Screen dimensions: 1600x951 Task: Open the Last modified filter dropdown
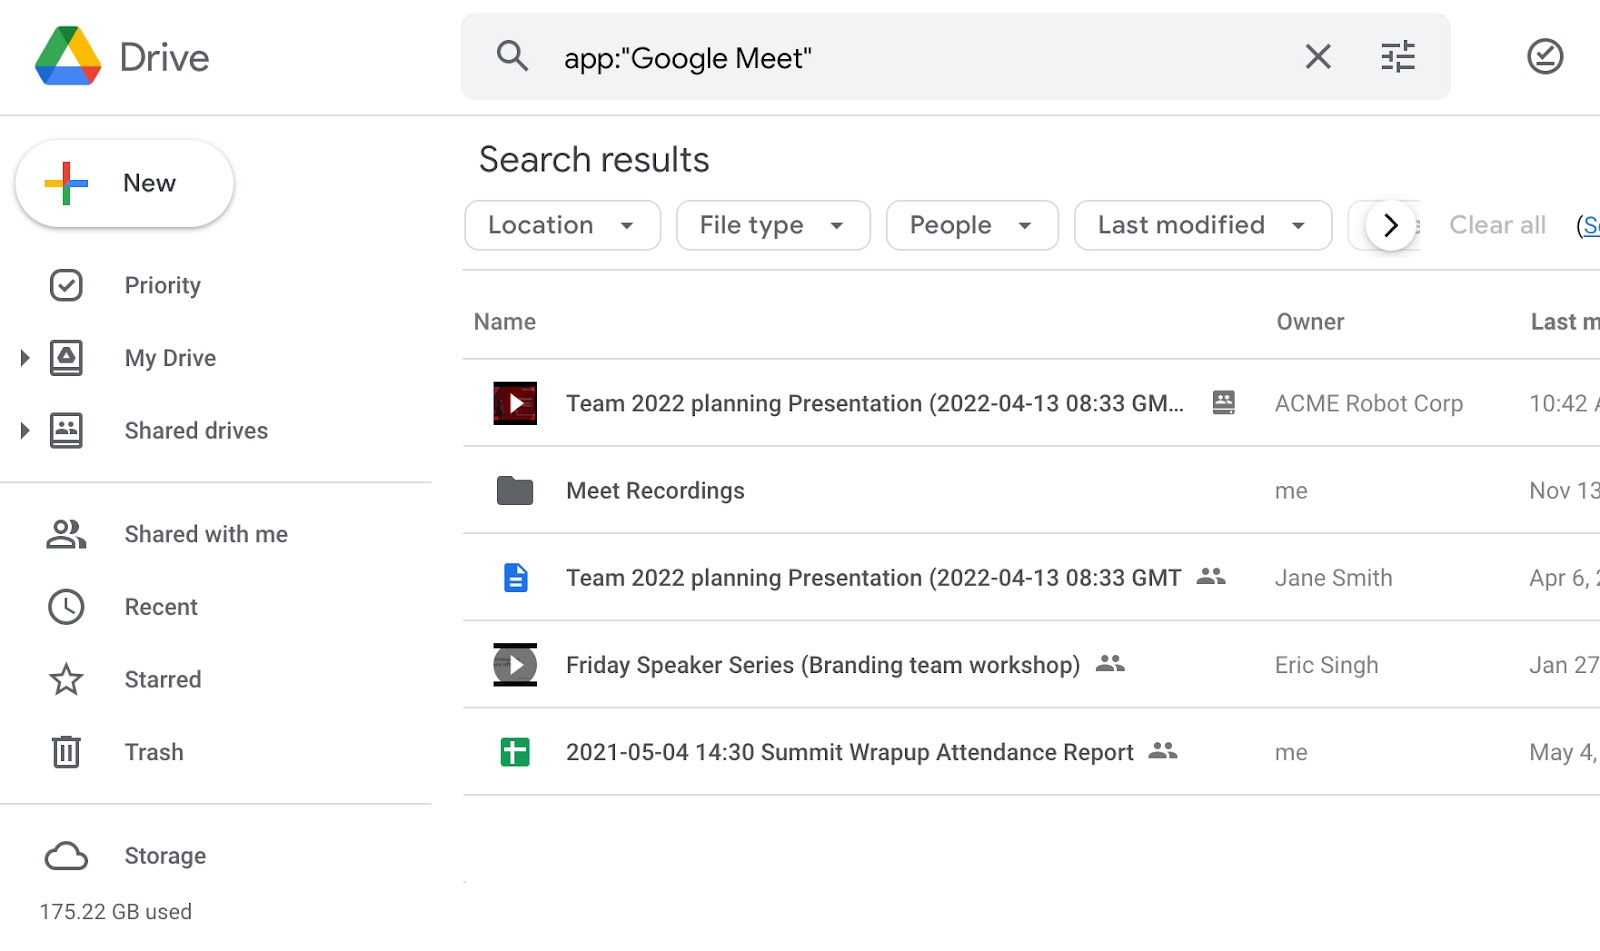(1202, 225)
